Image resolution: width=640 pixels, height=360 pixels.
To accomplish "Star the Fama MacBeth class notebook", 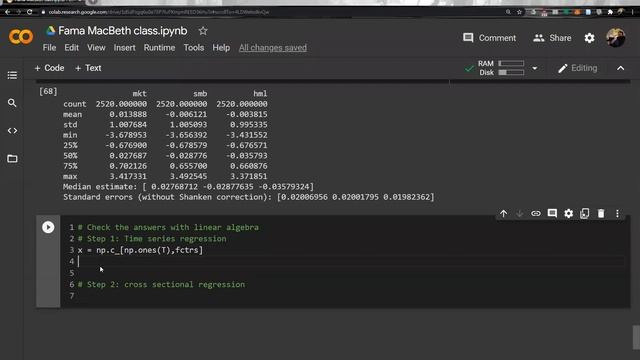I will pyautogui.click(x=203, y=31).
